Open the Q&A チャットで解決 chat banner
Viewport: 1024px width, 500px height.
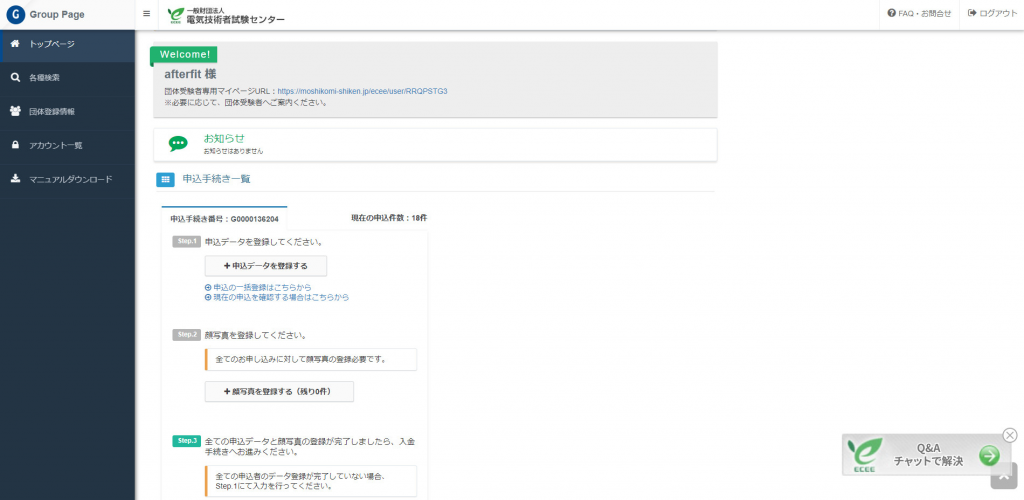920,455
